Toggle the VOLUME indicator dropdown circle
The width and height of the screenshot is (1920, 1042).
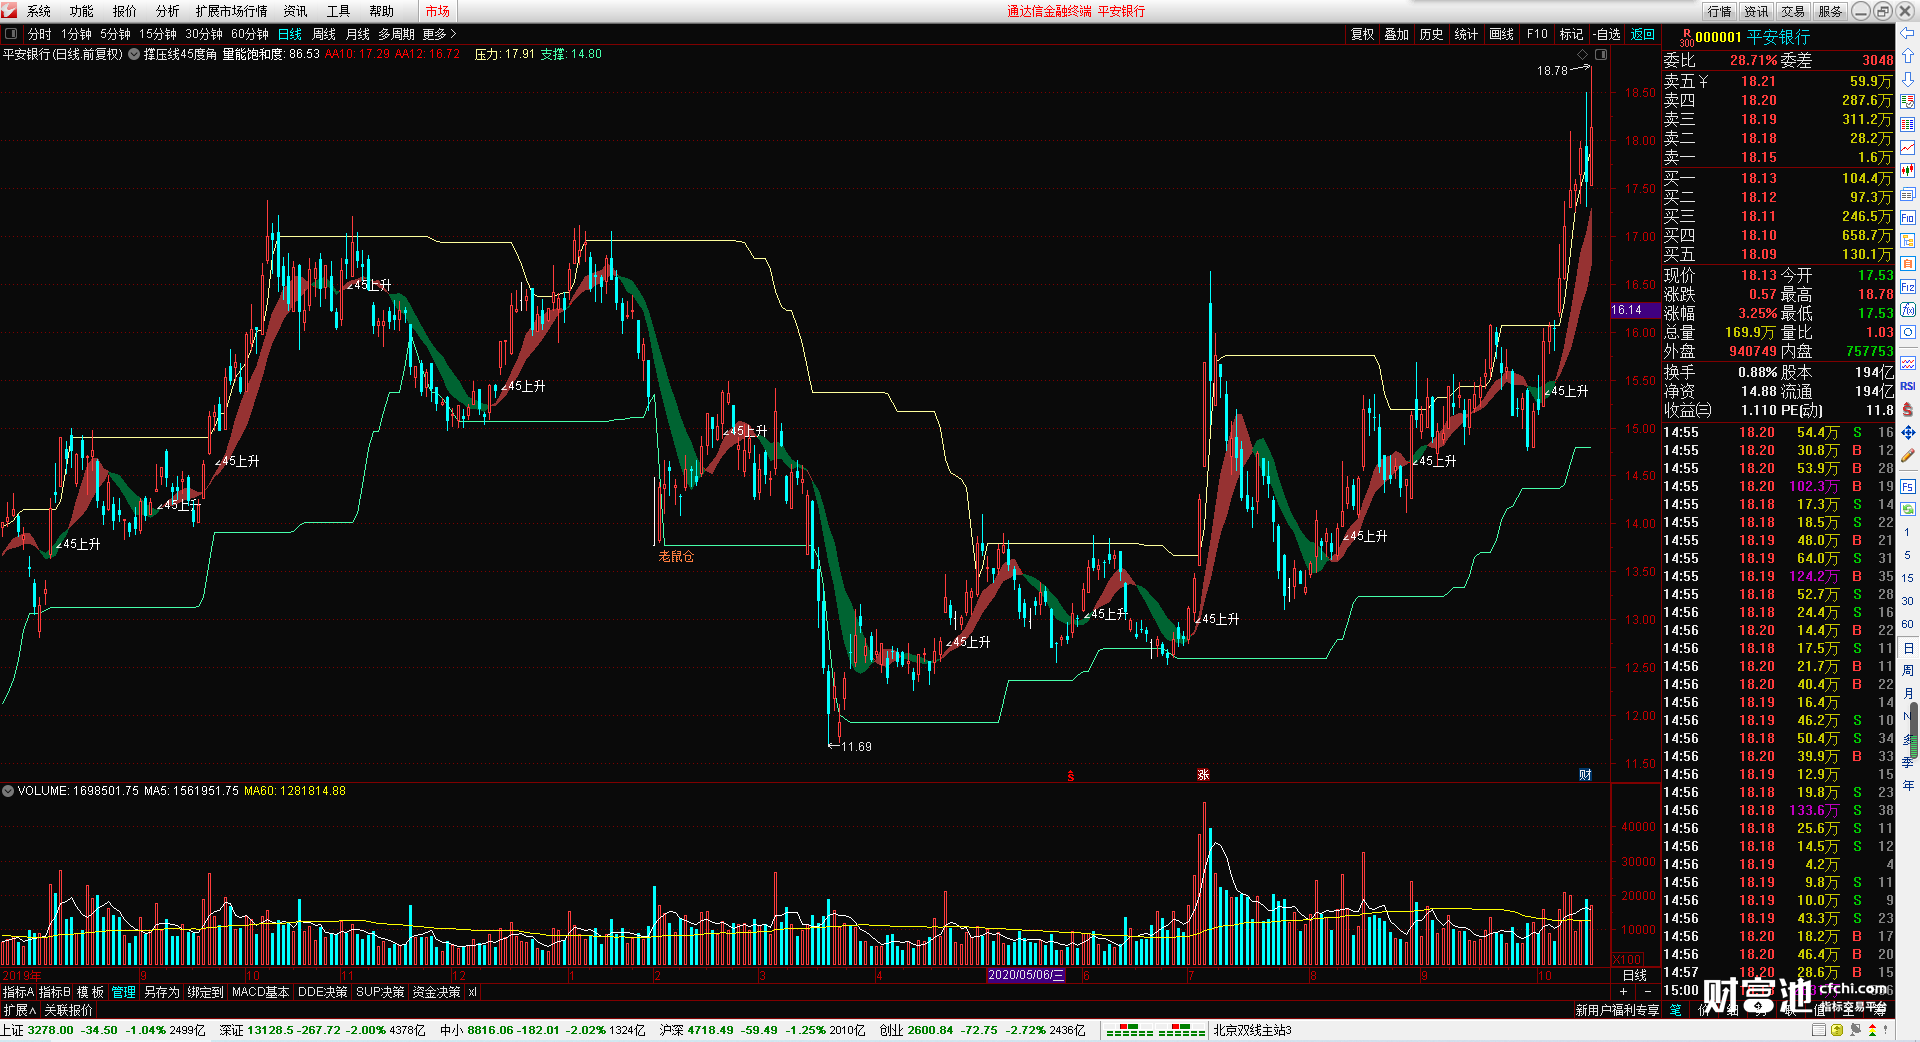8,791
